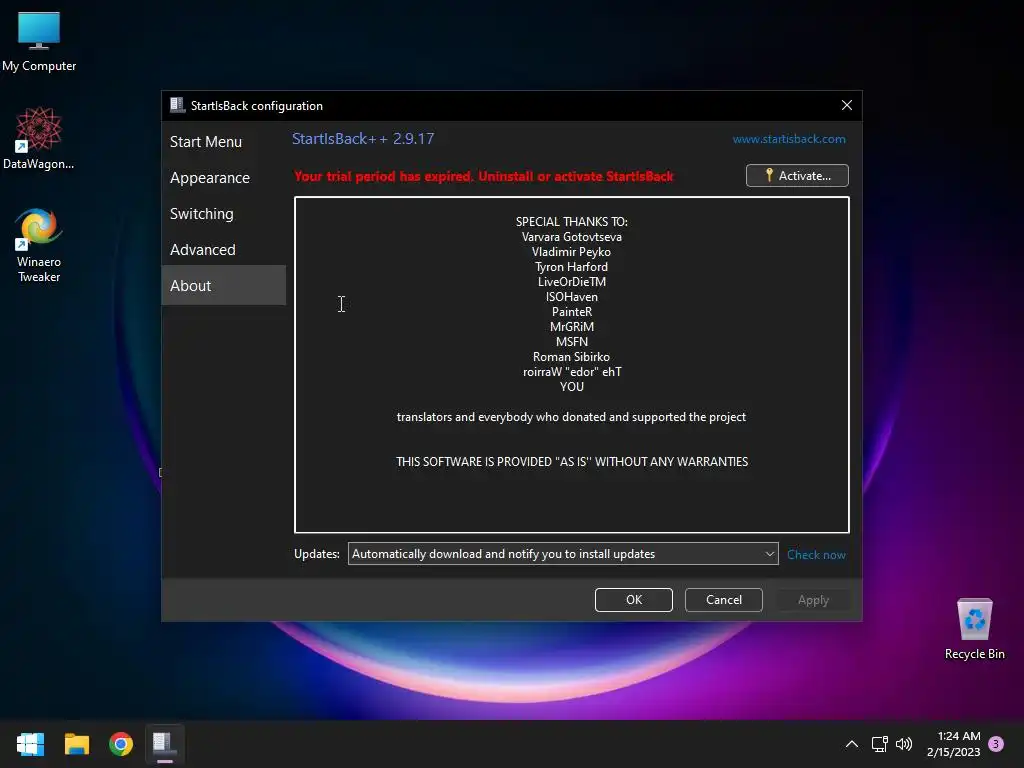Open the taskbar clock and date
The image size is (1024, 768).
pos(953,744)
